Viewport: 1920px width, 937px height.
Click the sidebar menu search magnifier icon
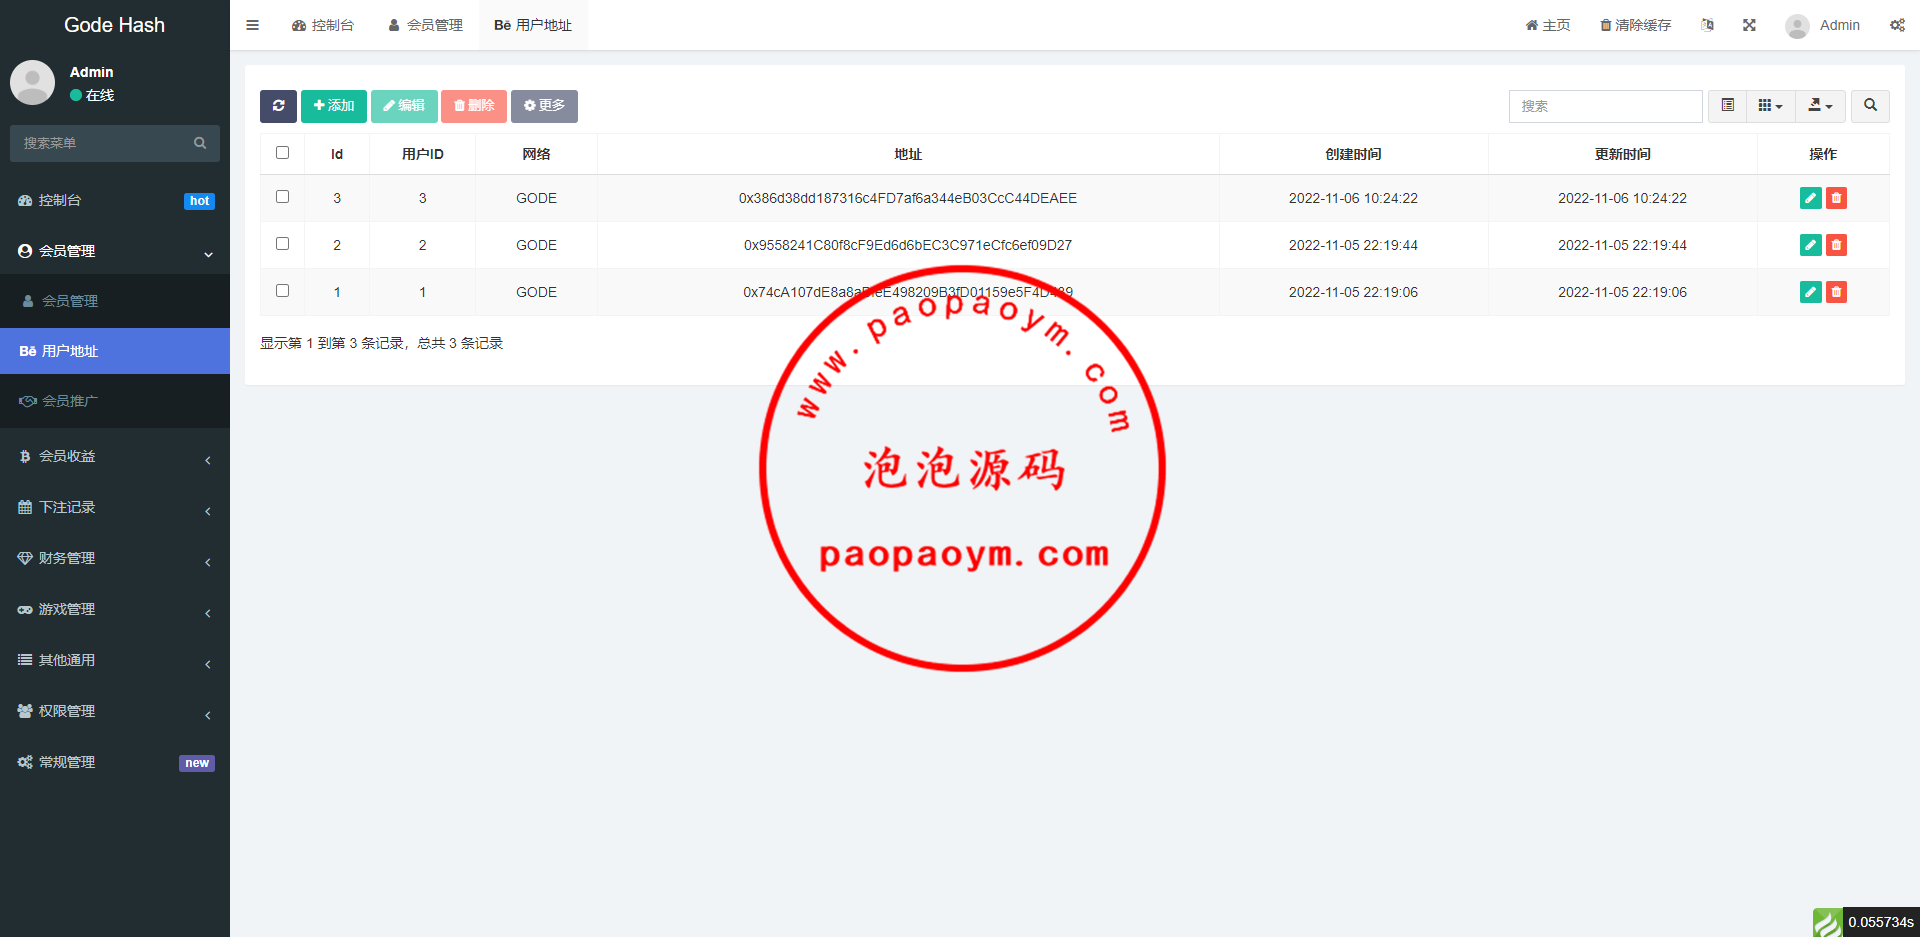point(200,143)
